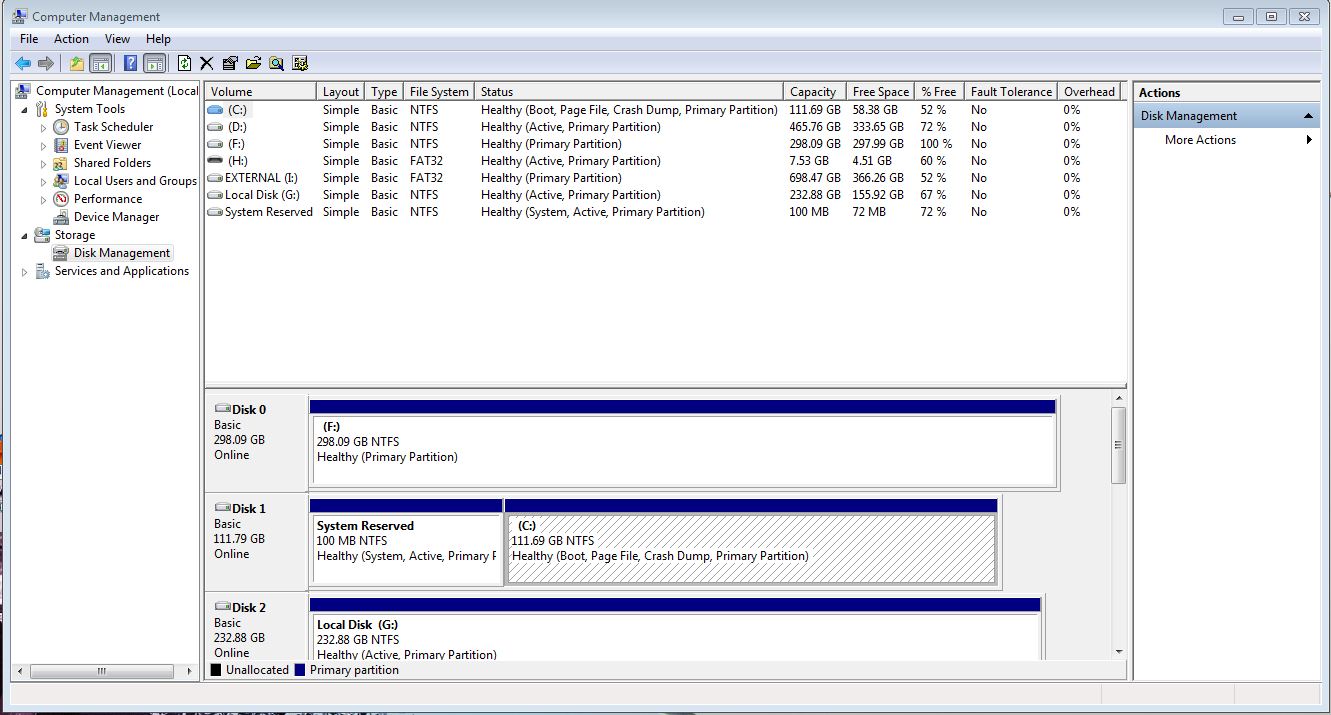Select the (F:) volume row in list
This screenshot has height=715, width=1331.
665,144
